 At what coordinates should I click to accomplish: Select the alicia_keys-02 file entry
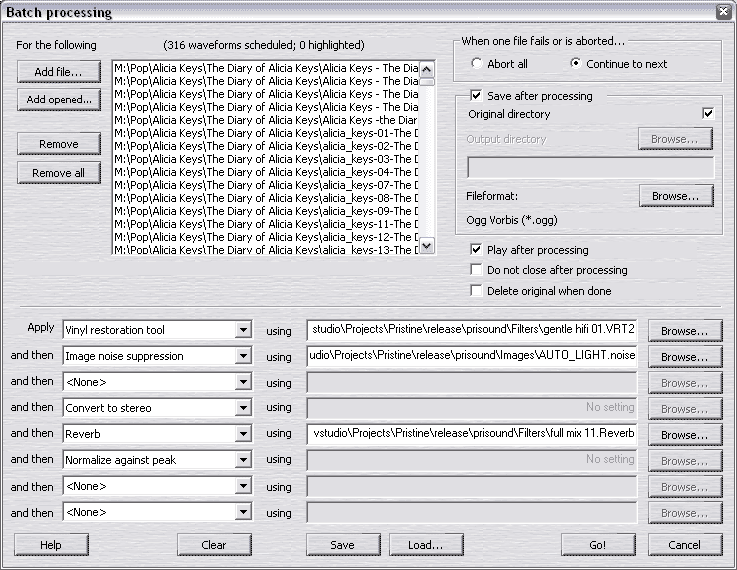coord(266,146)
